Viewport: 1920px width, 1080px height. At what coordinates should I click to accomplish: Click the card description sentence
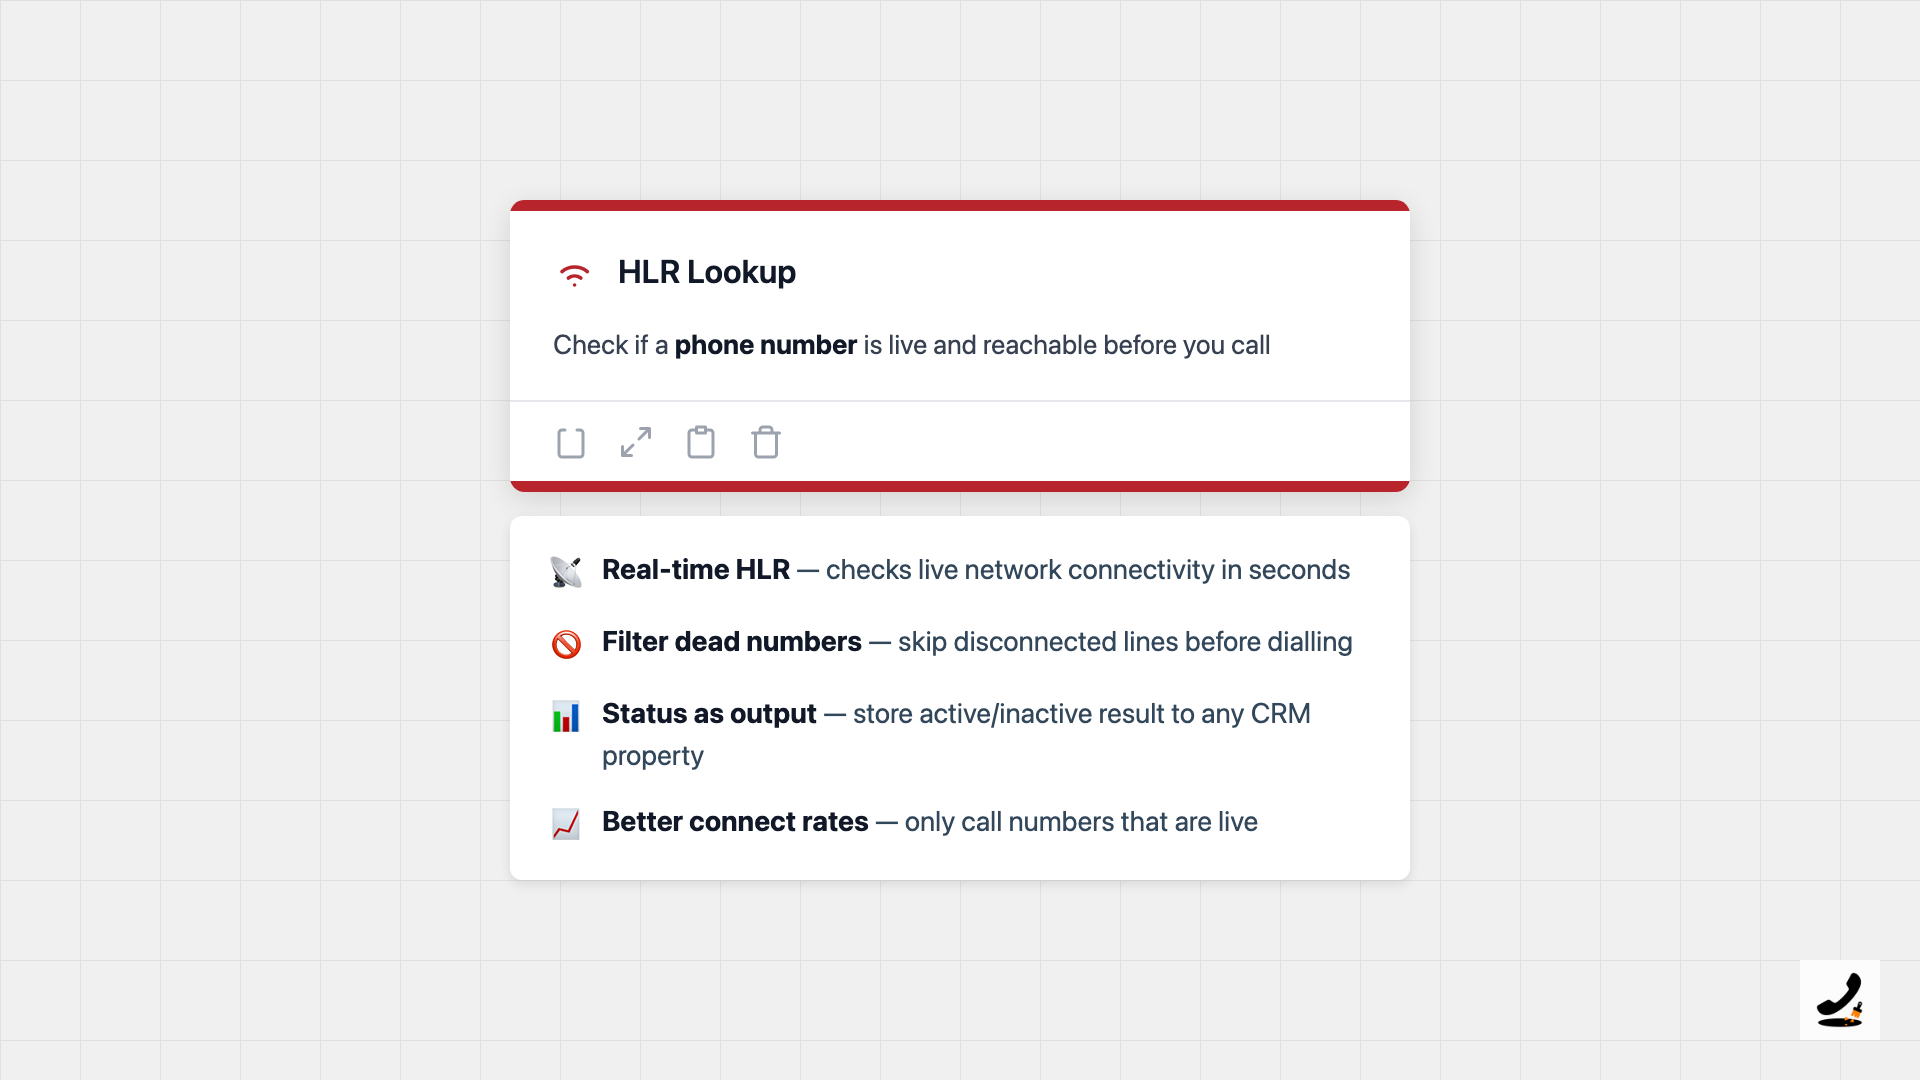pyautogui.click(x=1060, y=345)
